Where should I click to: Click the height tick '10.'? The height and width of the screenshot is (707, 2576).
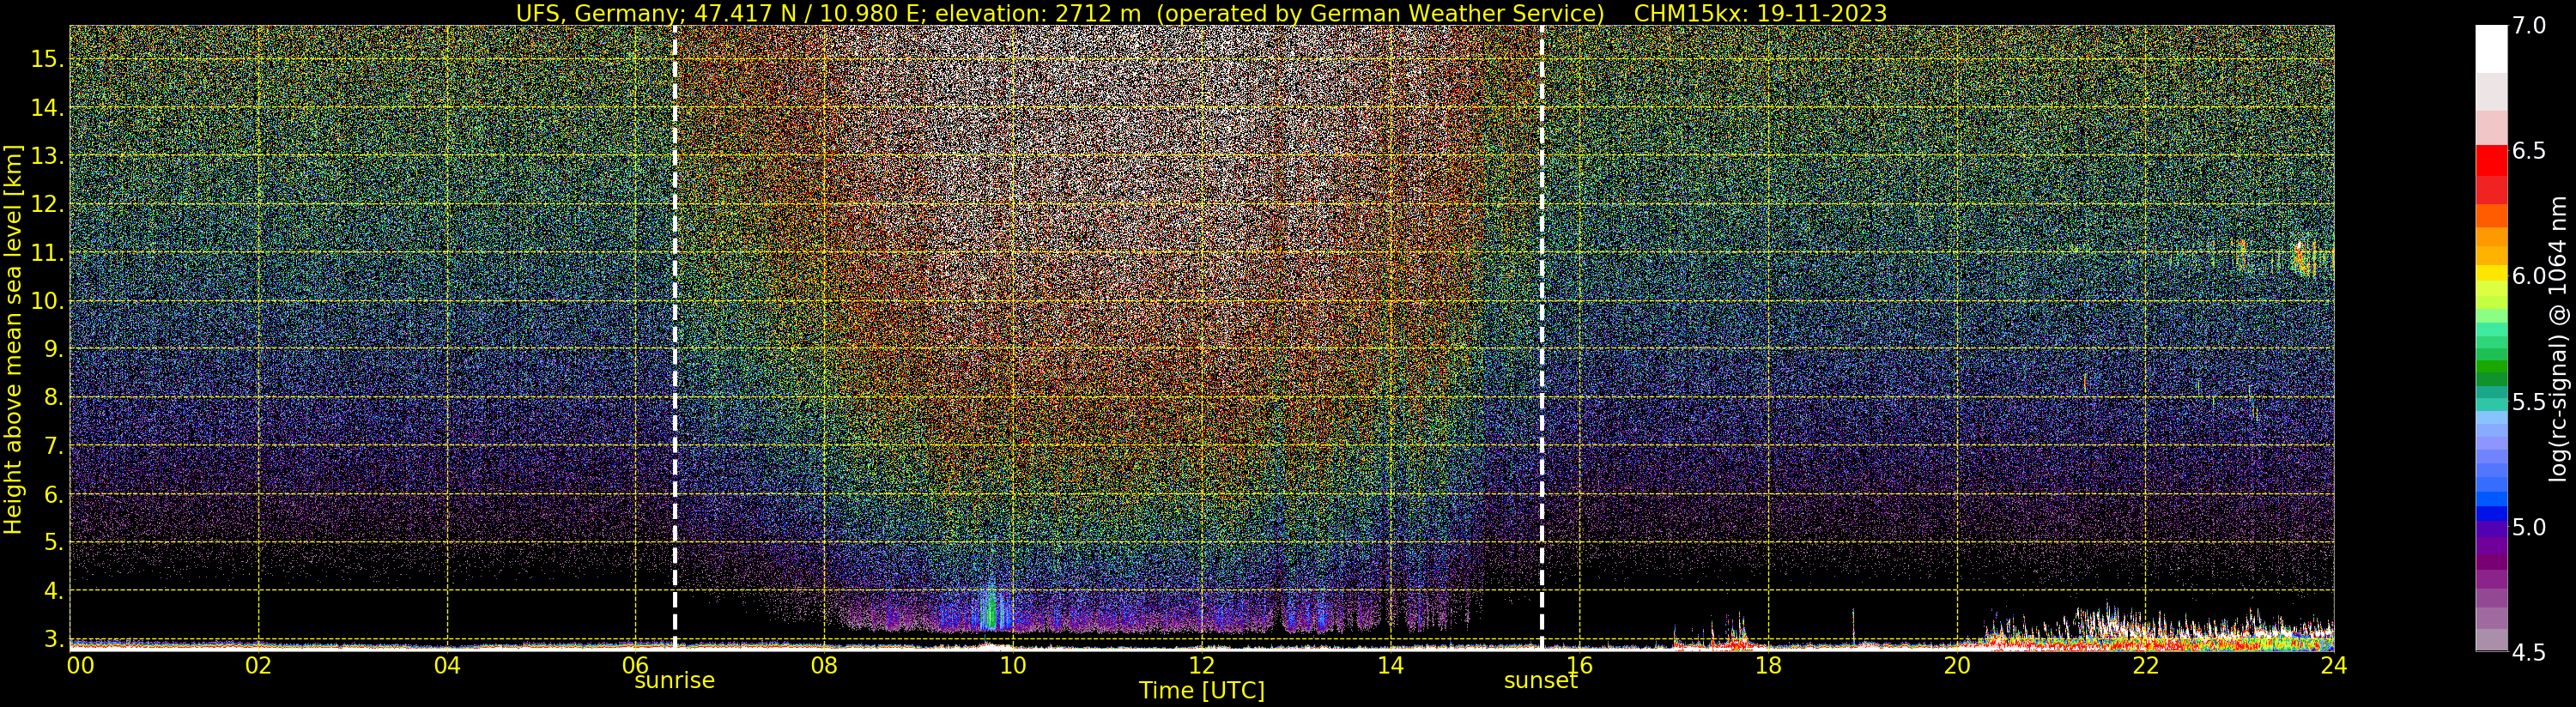(x=47, y=301)
